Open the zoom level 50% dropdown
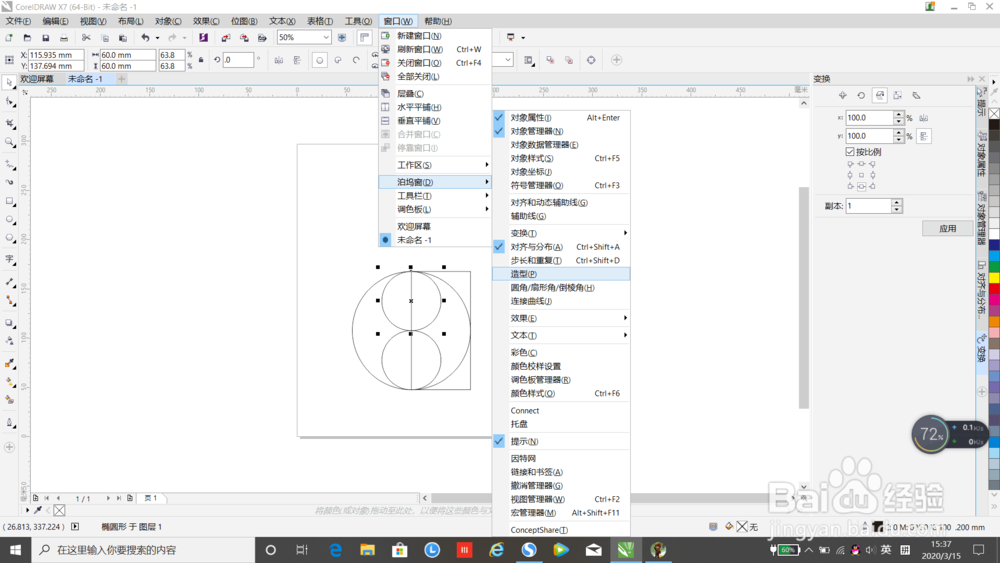The image size is (1000, 563). [x=326, y=38]
